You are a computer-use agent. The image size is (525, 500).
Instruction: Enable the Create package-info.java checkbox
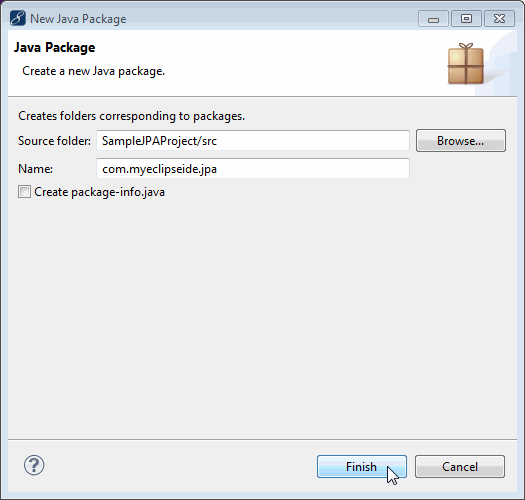[24, 192]
